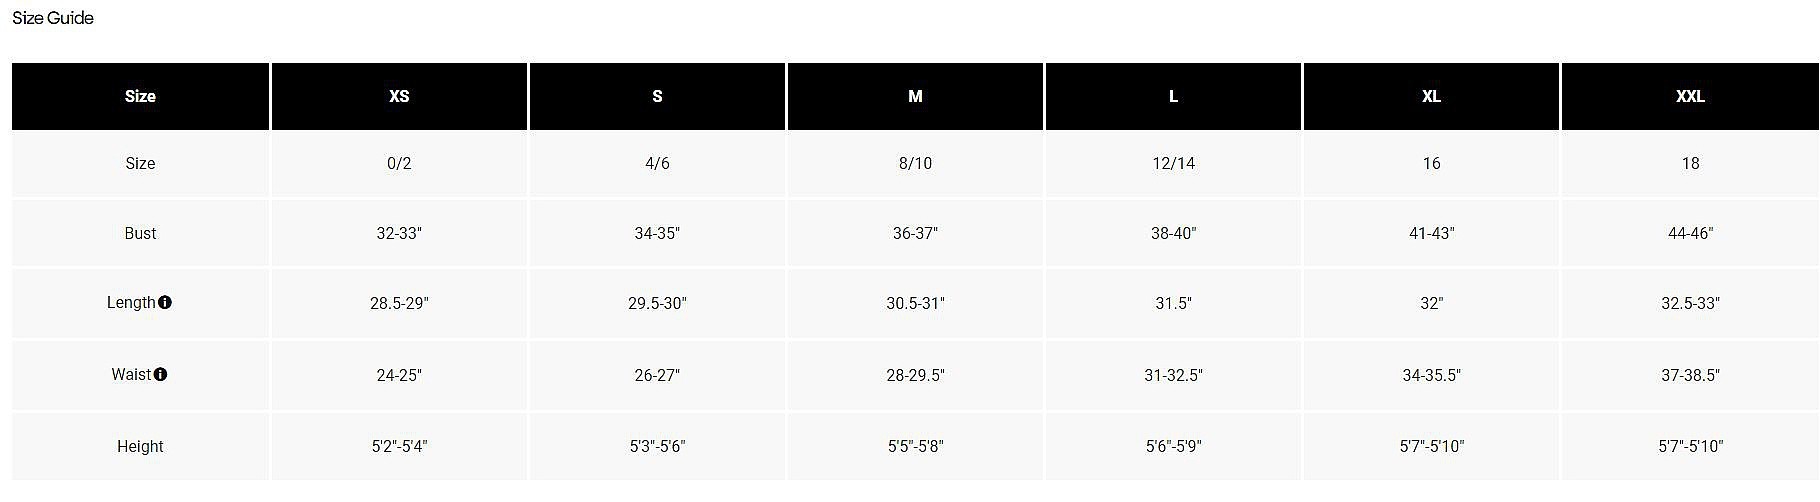Click the Length row label text

131,302
